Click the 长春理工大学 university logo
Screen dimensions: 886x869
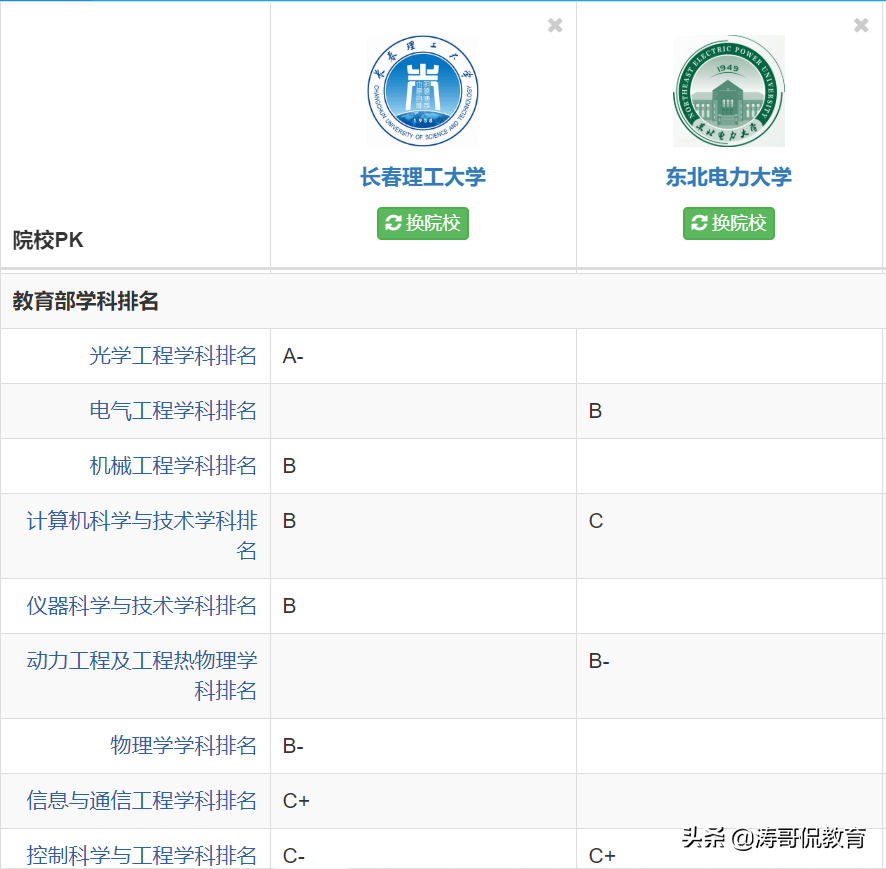pos(422,91)
